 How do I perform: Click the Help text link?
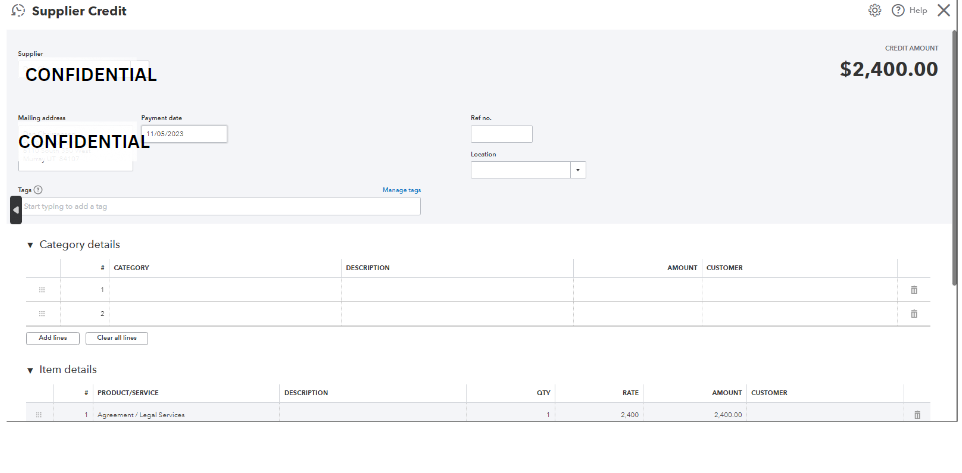(x=918, y=10)
